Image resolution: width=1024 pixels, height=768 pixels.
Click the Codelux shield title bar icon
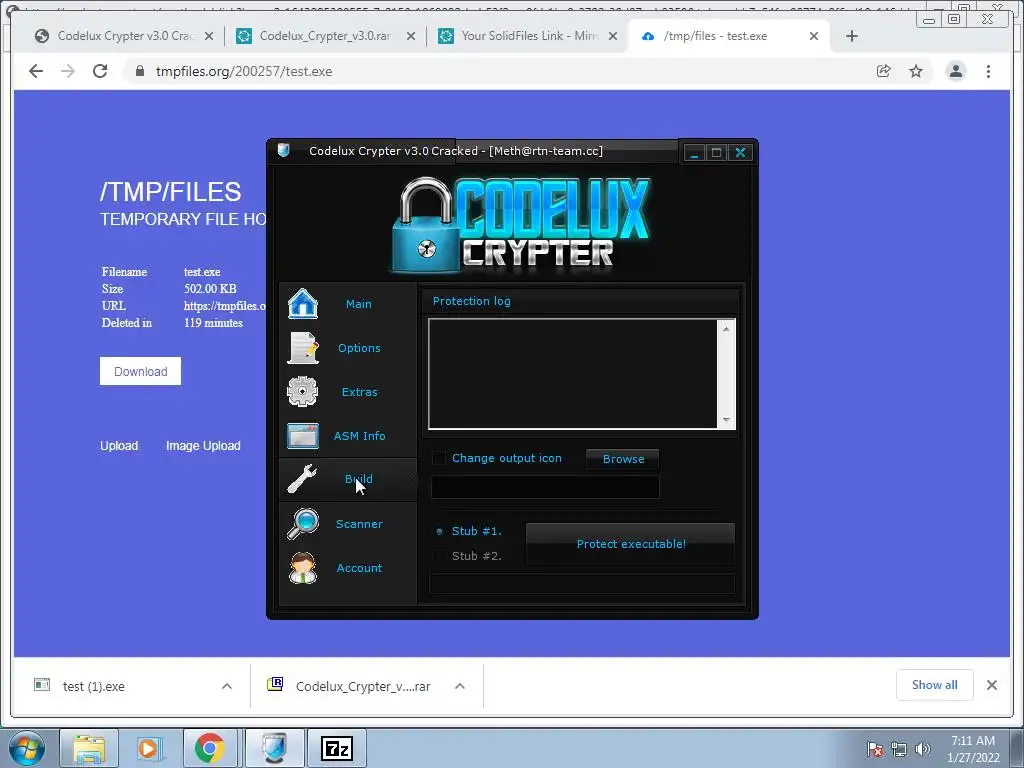[283, 150]
